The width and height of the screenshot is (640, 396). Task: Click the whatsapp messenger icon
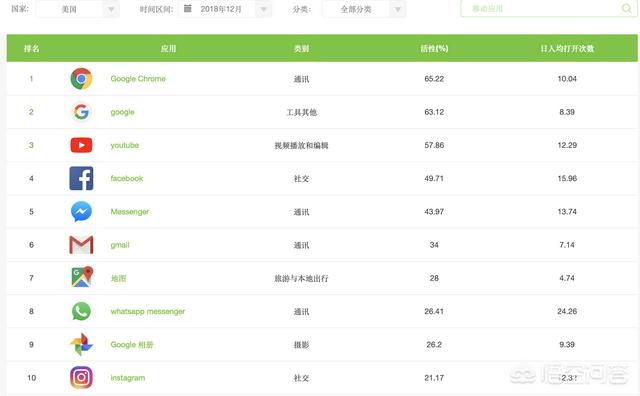click(81, 311)
